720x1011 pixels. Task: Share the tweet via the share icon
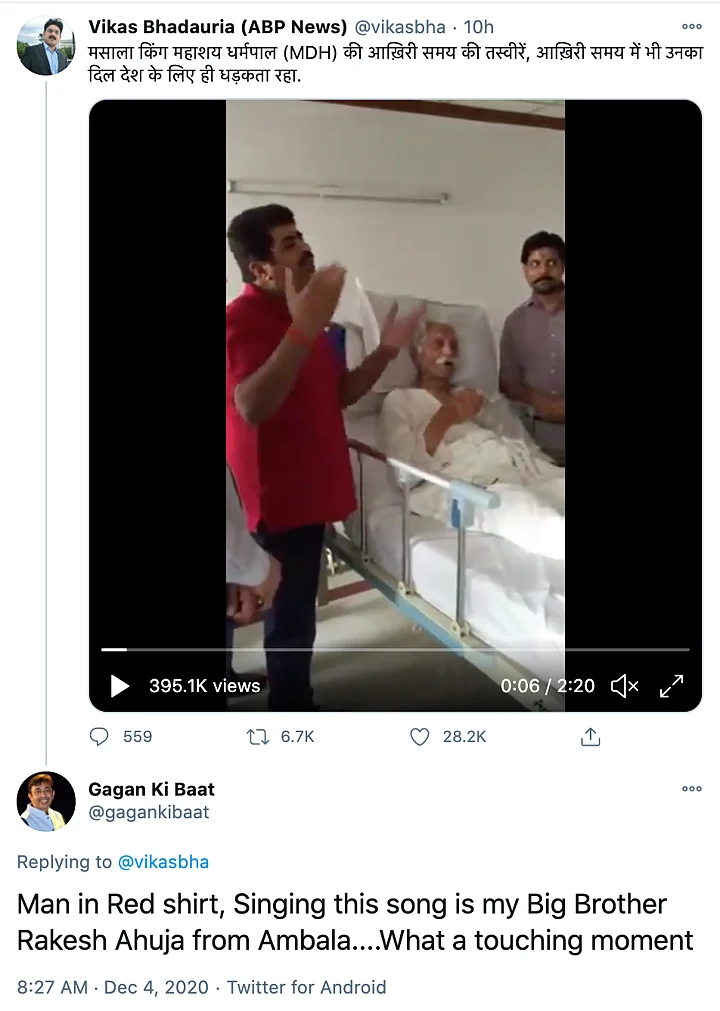[590, 737]
